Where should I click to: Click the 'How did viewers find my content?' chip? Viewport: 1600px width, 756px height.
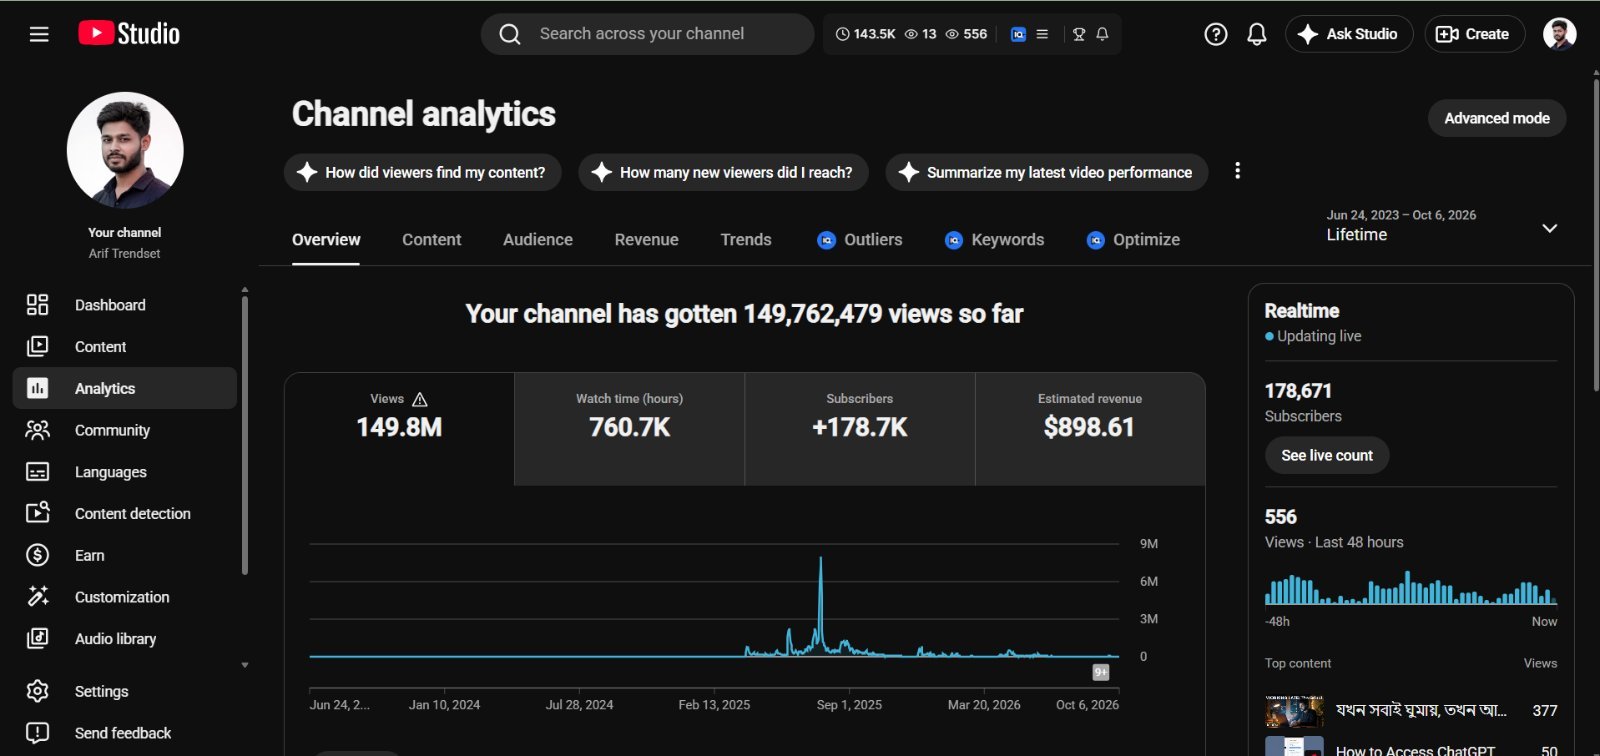coord(423,172)
